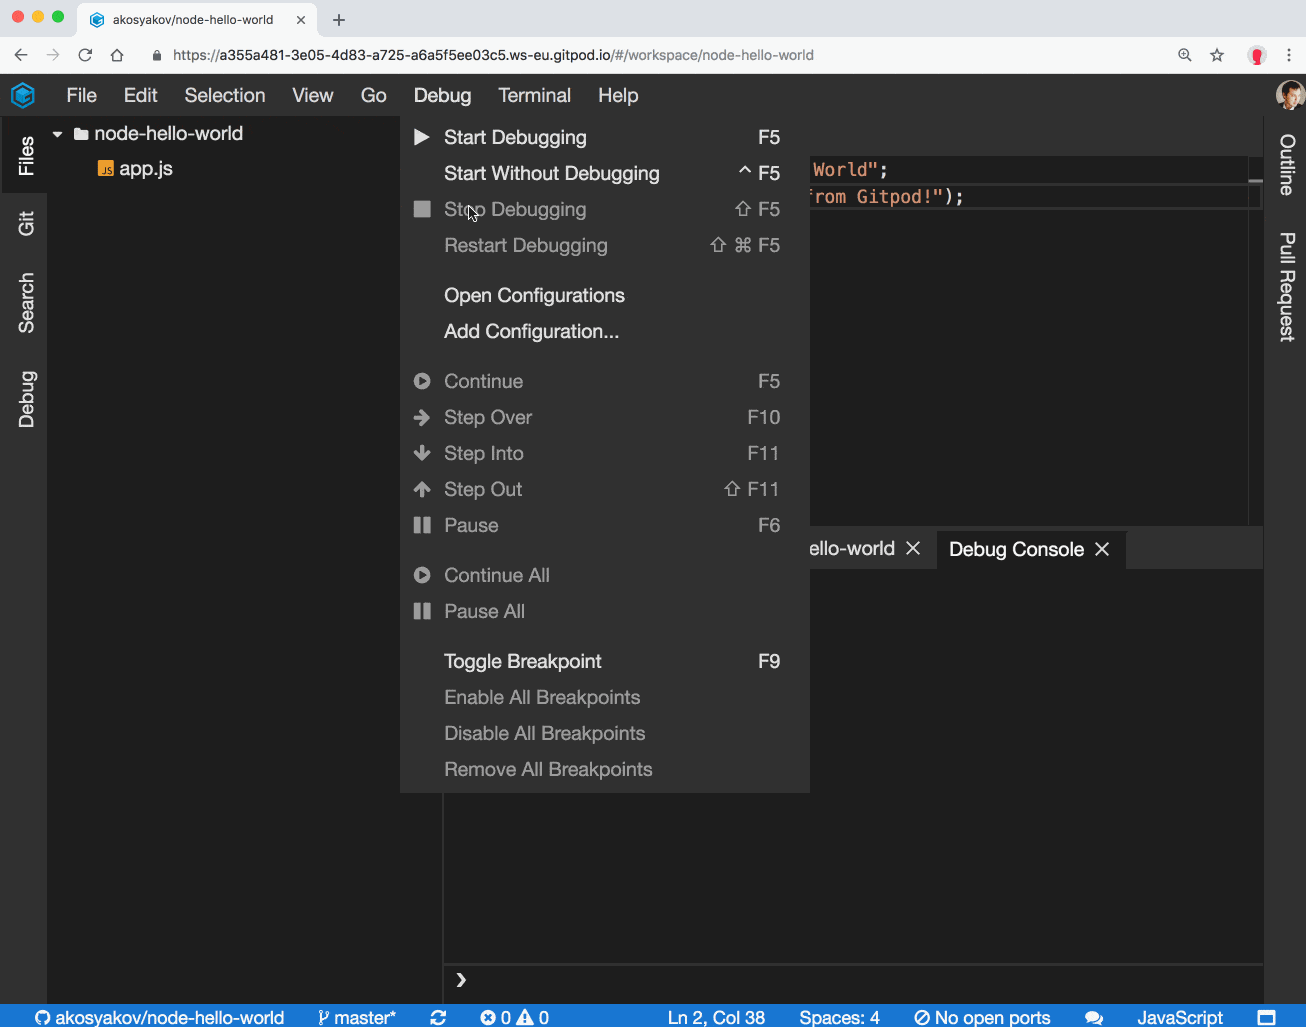Collapse the node-hello-world folder in the explorer
This screenshot has width=1306, height=1027.
tap(57, 133)
